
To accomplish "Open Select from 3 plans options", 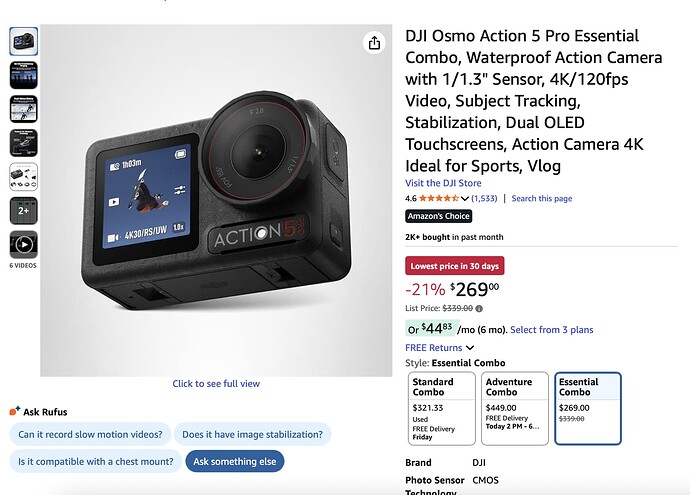I will point(551,330).
